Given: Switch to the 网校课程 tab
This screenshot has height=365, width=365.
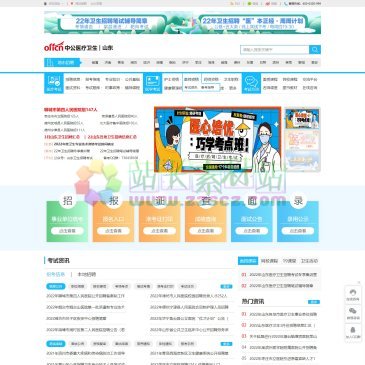Looking at the screenshot, I should [269, 261].
